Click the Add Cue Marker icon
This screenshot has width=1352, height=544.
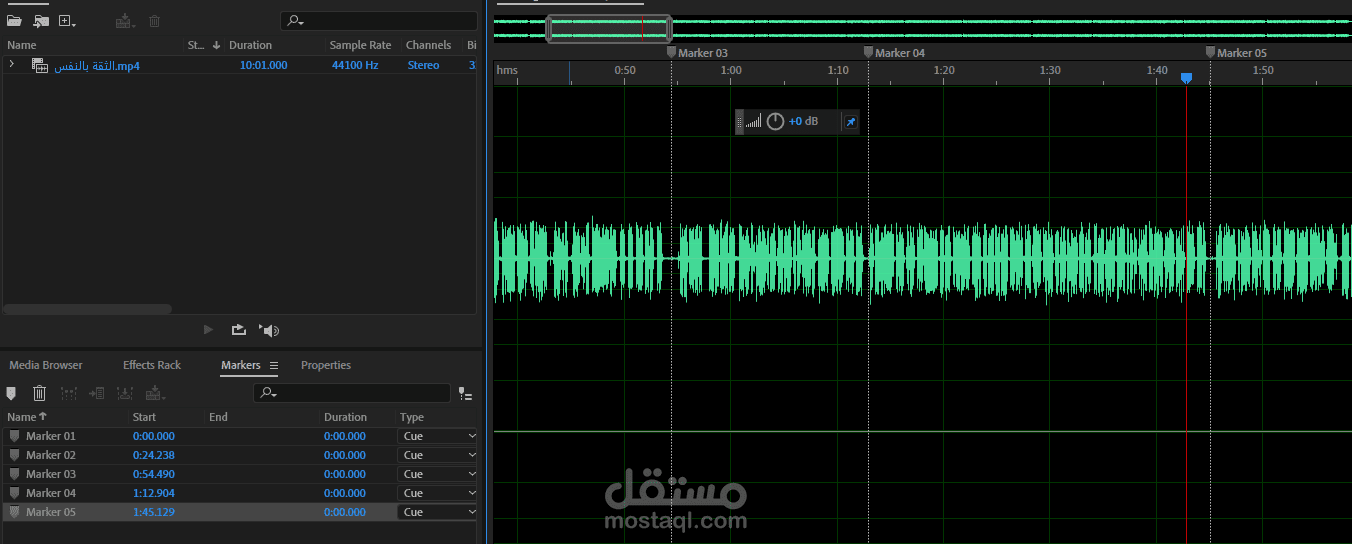click(11, 394)
